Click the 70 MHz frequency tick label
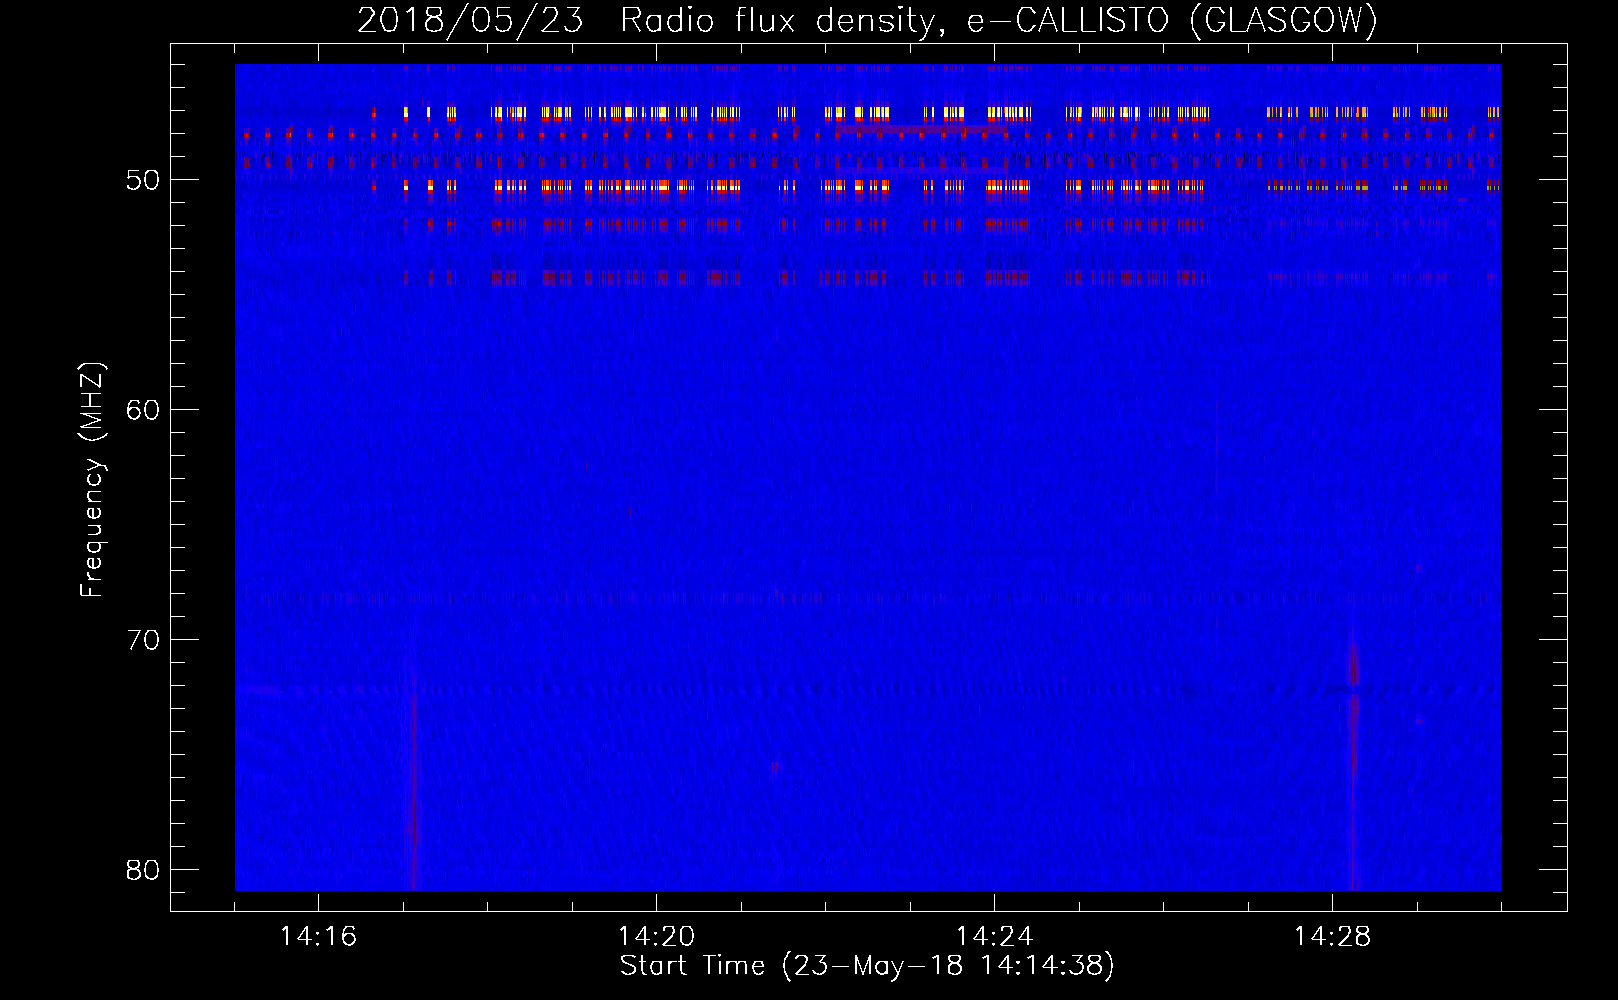The image size is (1618, 1000). [x=143, y=640]
